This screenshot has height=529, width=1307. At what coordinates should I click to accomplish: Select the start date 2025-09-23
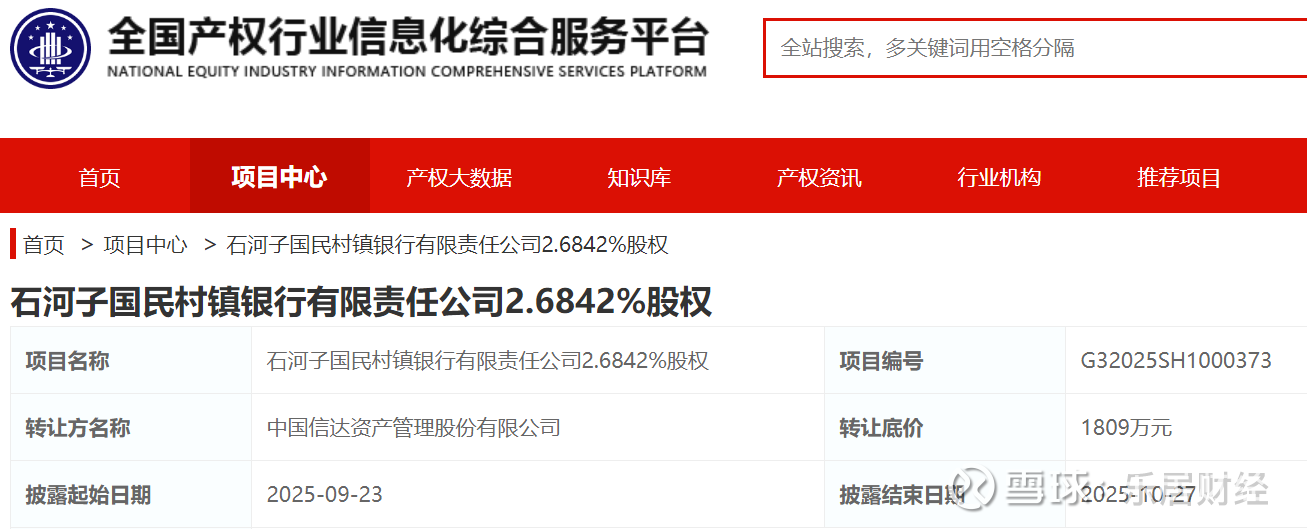(x=325, y=494)
